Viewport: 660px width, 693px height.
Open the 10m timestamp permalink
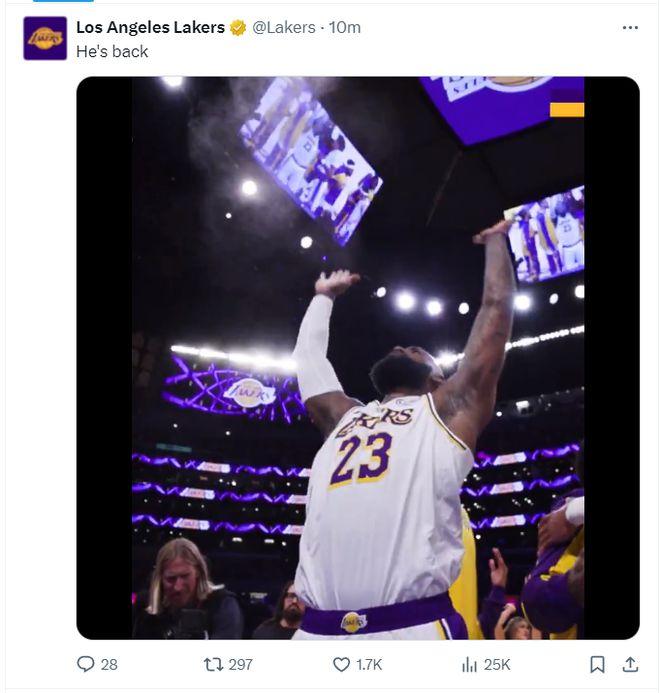point(345,27)
